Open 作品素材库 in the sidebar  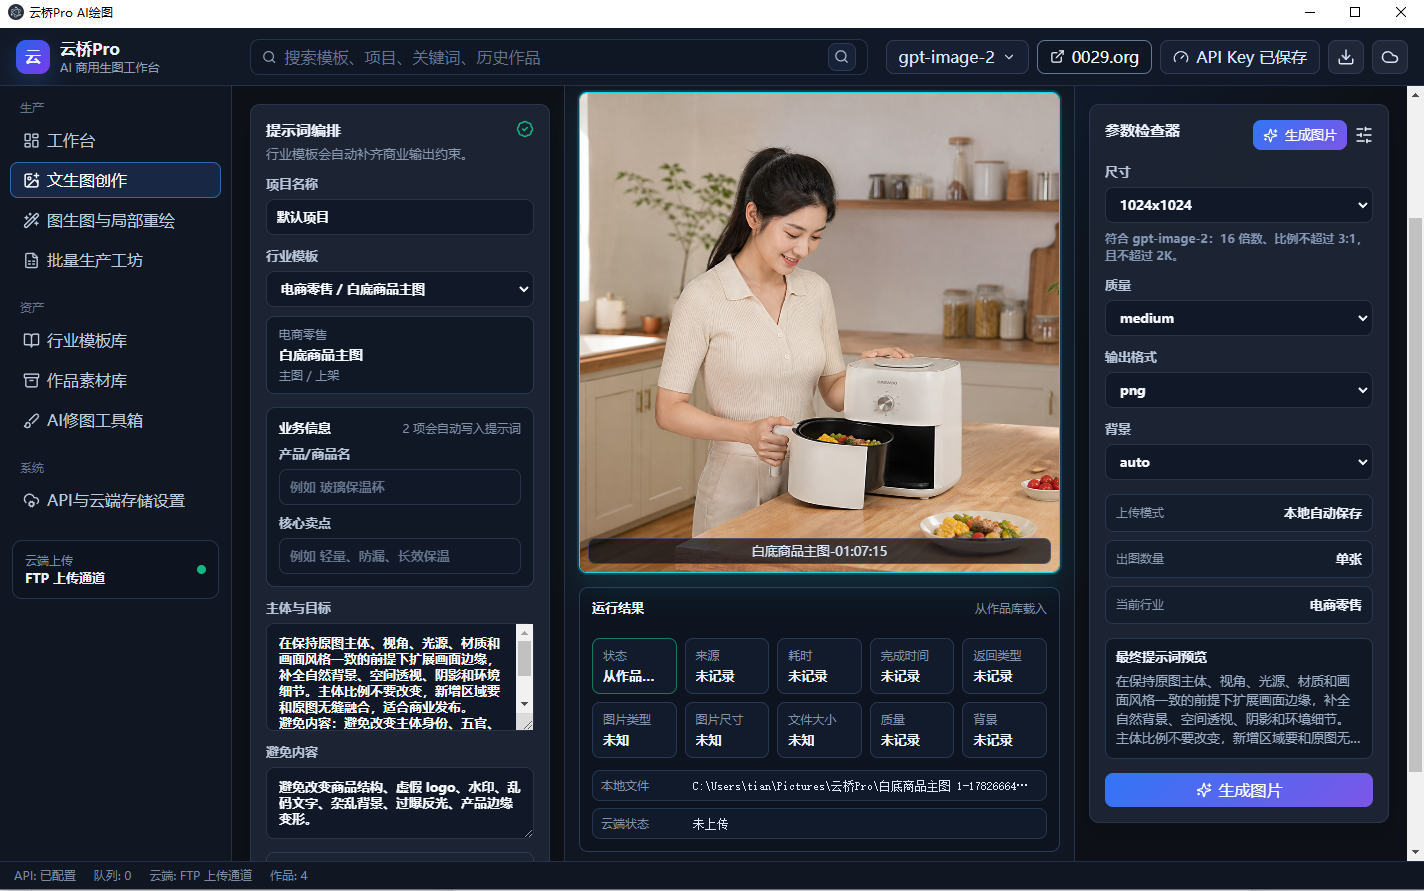[x=115, y=380]
